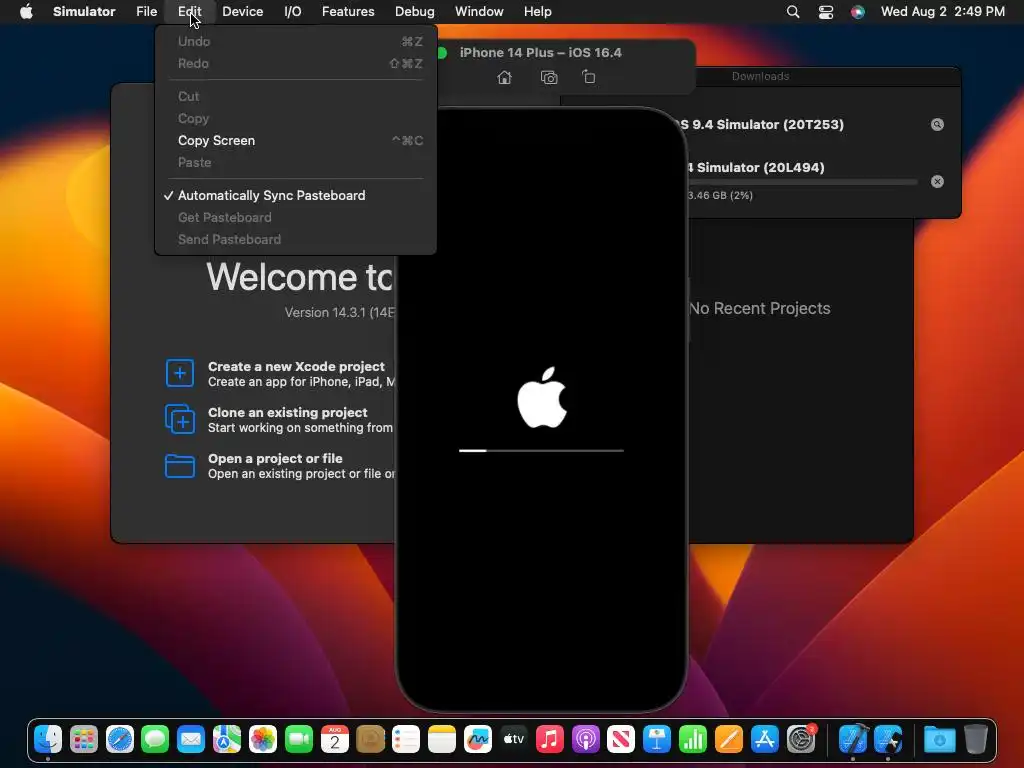Rotate the simulator device icon

click(588, 77)
